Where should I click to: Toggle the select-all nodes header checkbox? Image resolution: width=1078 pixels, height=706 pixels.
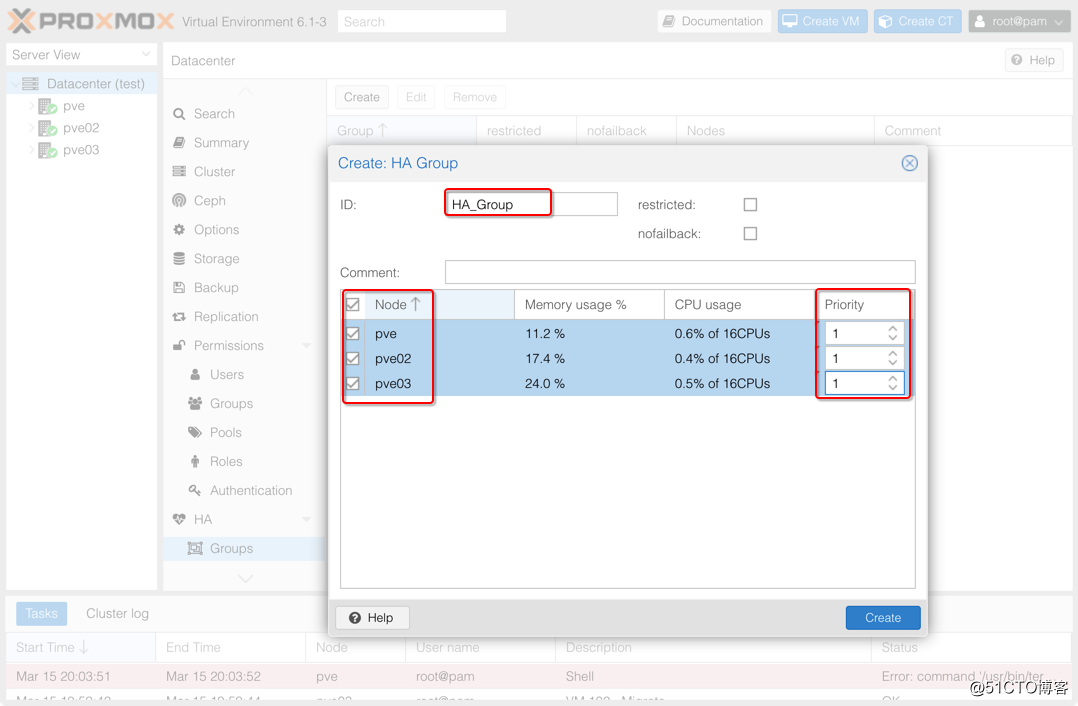[353, 305]
